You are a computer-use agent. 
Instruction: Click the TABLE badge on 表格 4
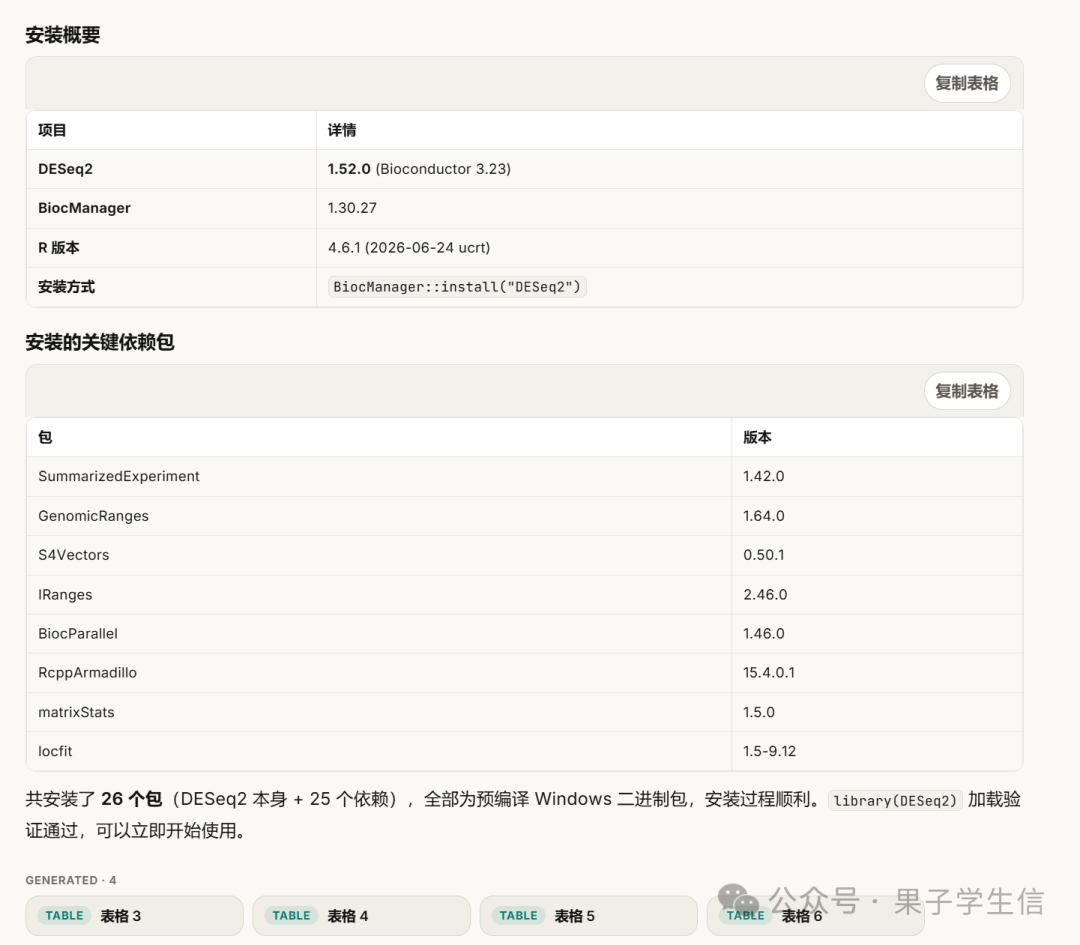tap(291, 915)
